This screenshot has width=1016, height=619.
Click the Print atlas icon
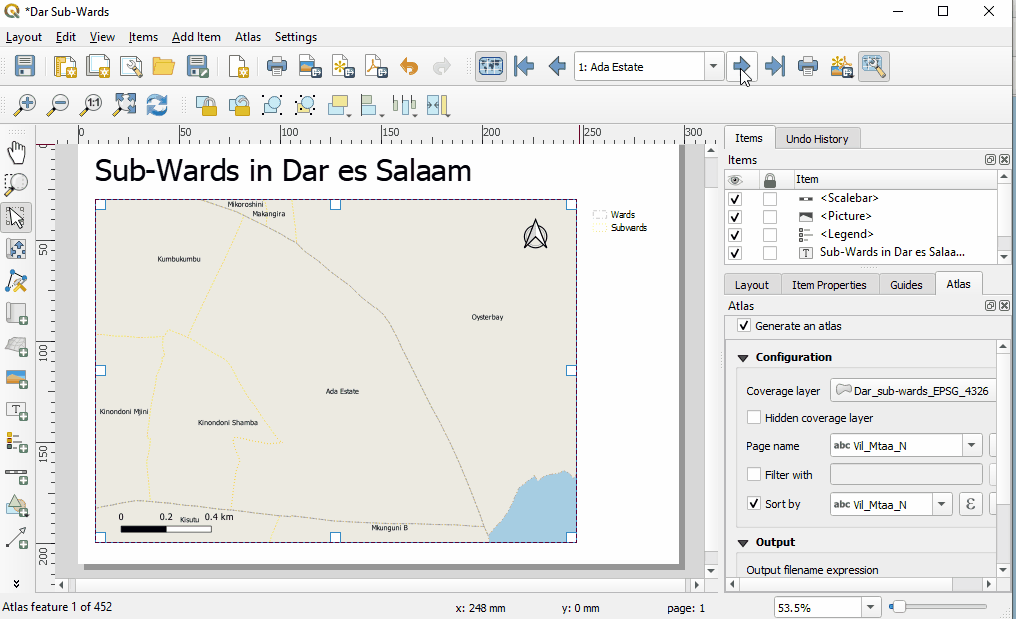[808, 67]
